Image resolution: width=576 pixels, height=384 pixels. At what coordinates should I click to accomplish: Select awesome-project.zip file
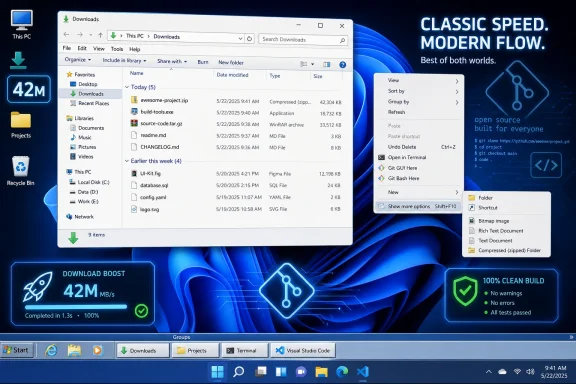(164, 100)
